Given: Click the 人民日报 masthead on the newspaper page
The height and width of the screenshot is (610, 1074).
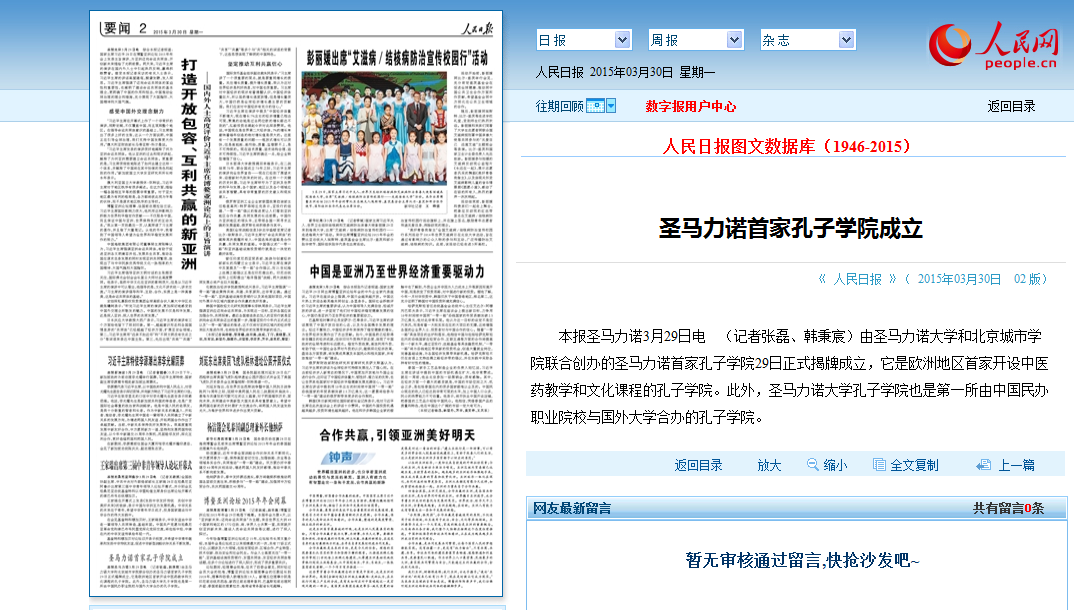Looking at the screenshot, I should click(x=477, y=28).
